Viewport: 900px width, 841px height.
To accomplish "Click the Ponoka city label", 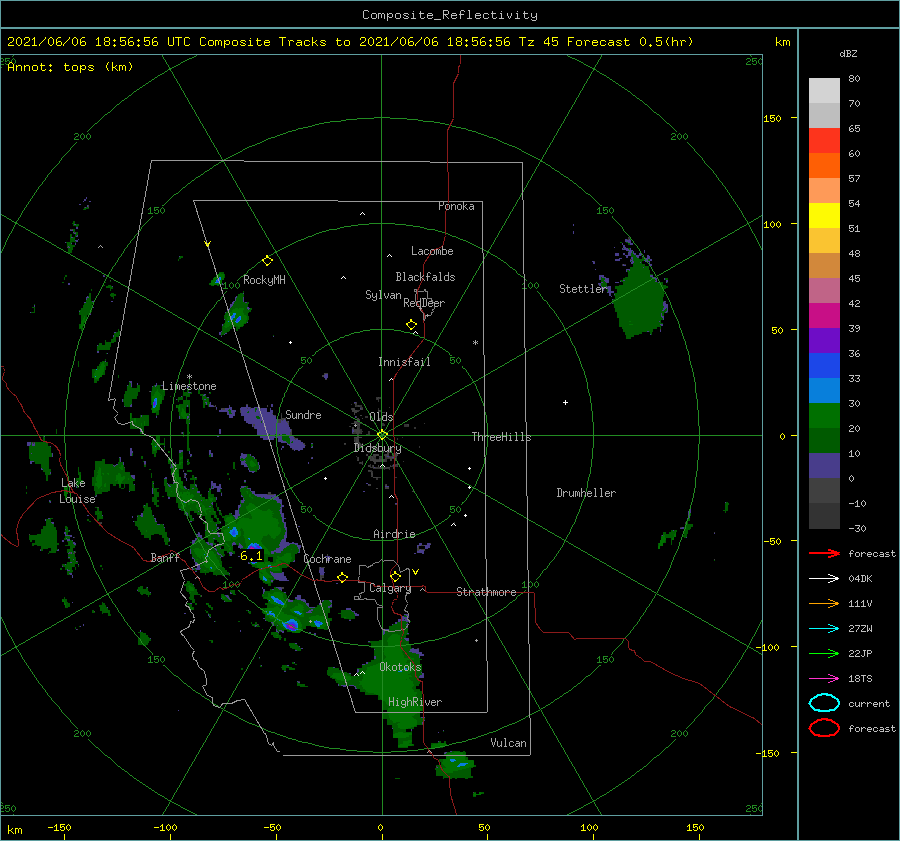I will click(x=456, y=206).
